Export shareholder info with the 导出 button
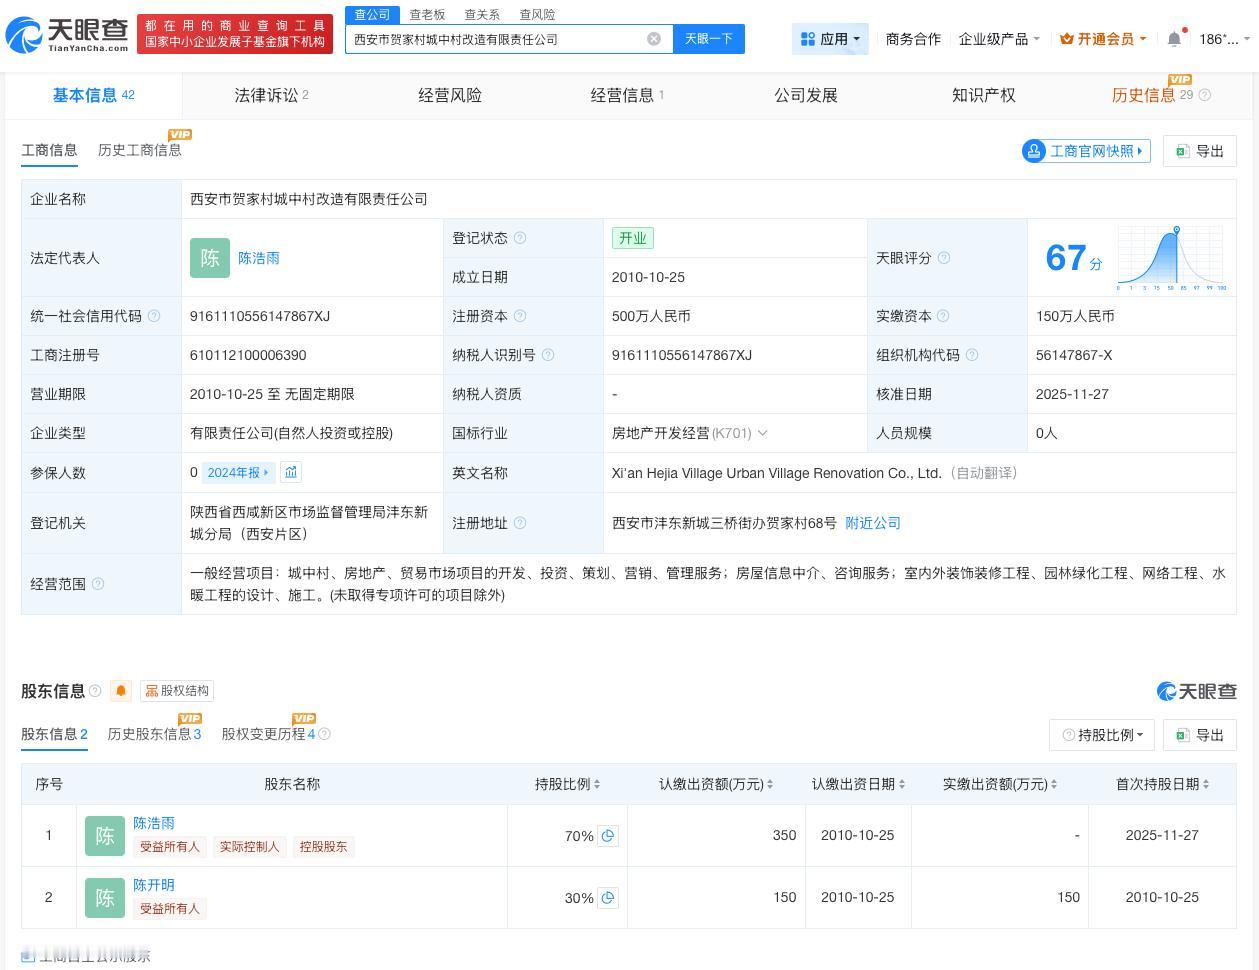Screen dimensions: 1259x970 [x=1200, y=735]
